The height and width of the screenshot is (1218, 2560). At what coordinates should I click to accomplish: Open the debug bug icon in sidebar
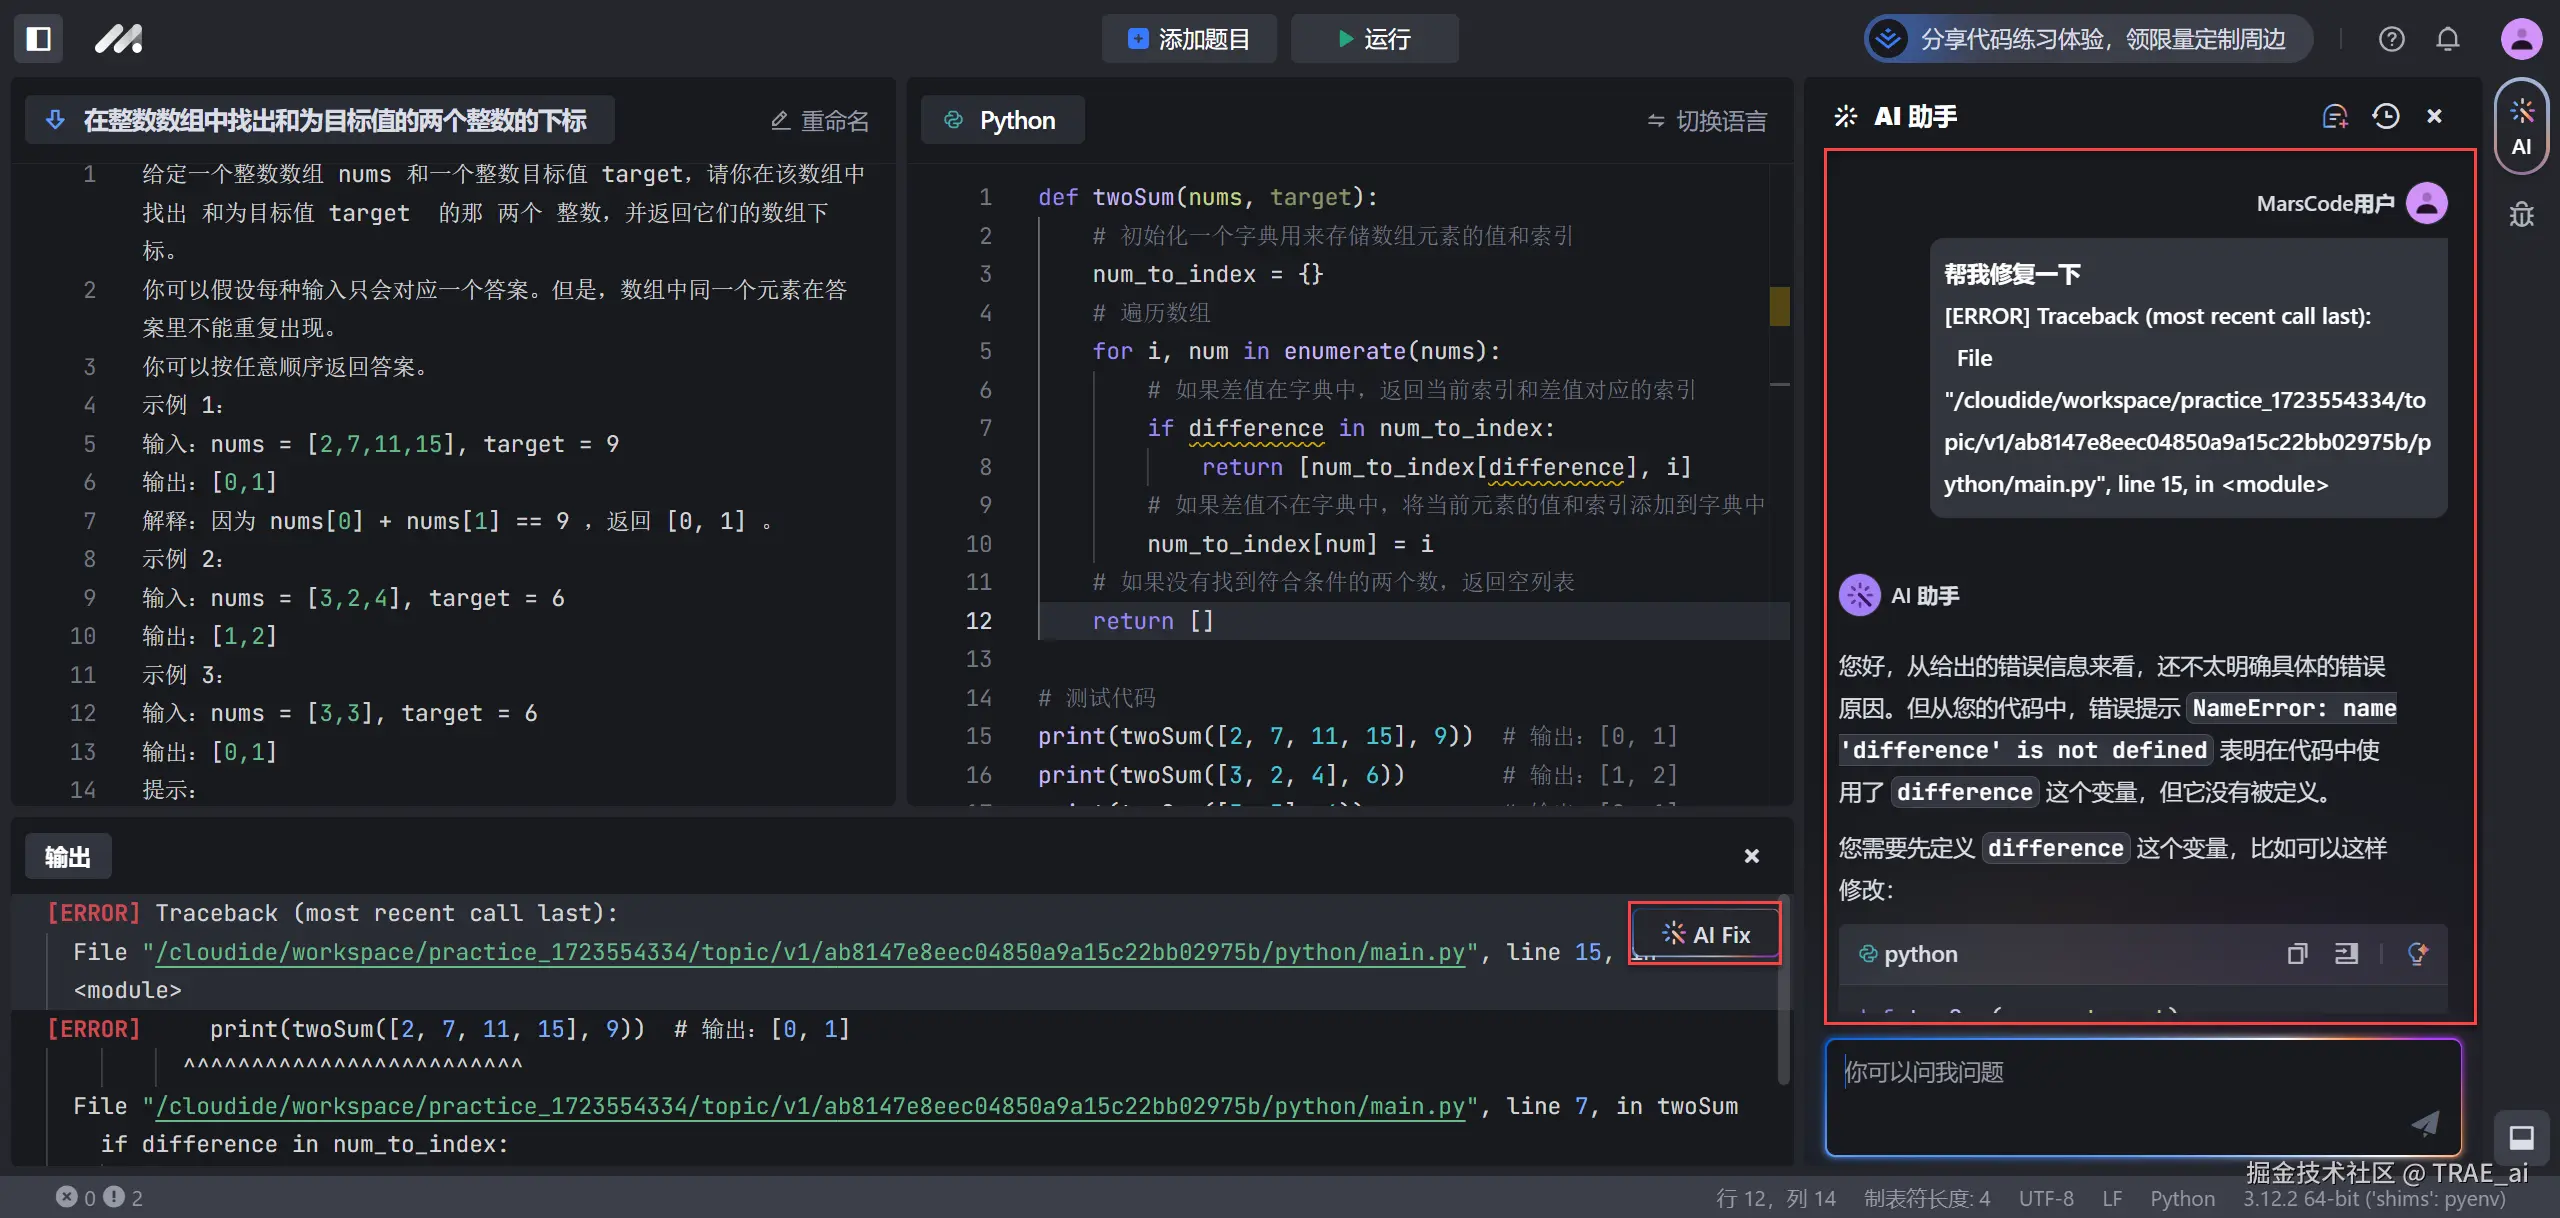click(x=2521, y=215)
